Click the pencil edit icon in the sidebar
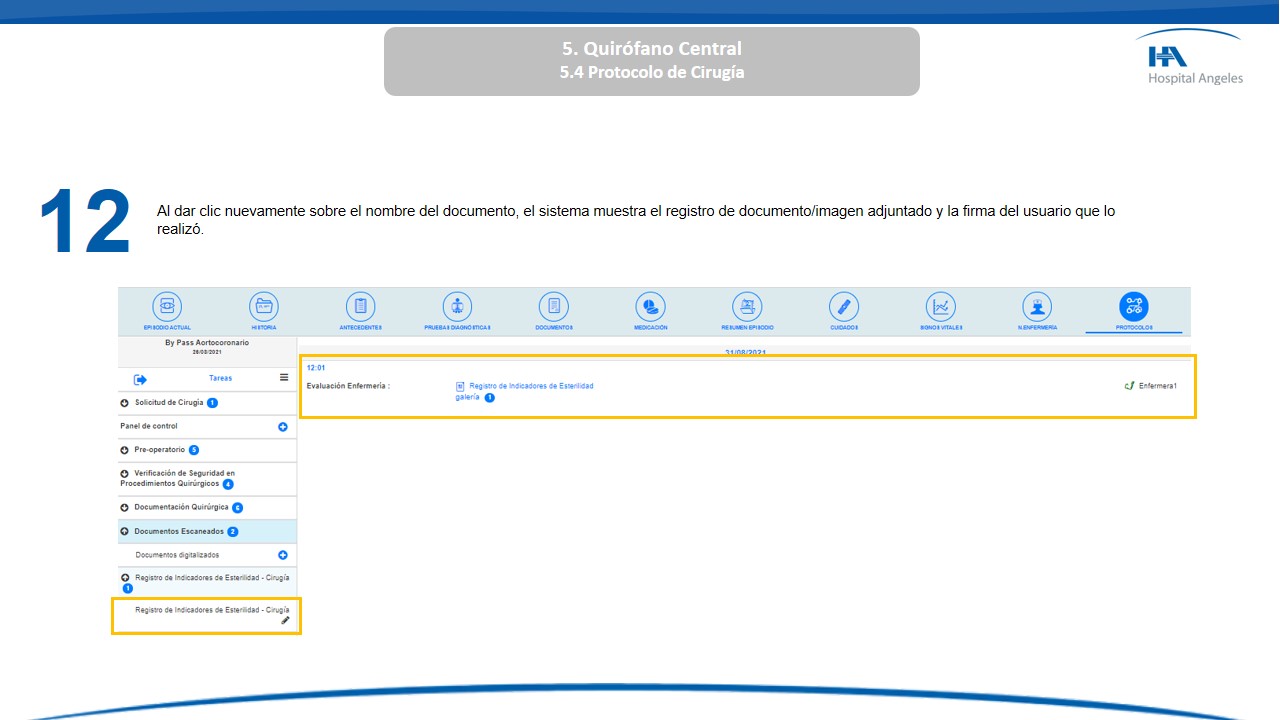This screenshot has height=720, width=1280. [x=285, y=621]
